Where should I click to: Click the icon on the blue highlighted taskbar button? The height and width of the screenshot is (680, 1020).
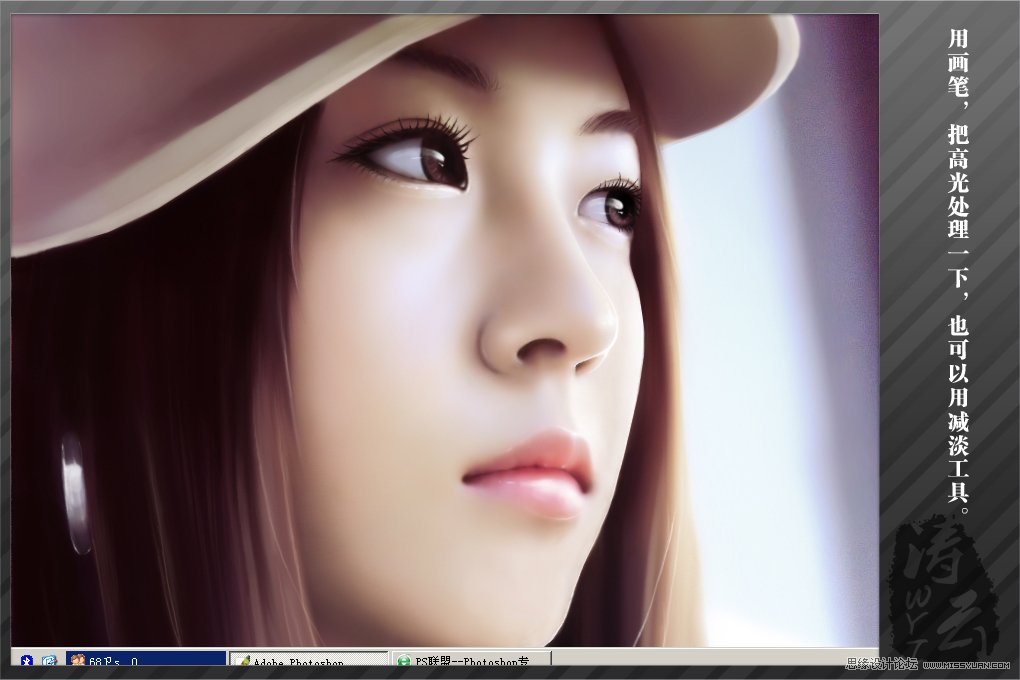coord(78,661)
